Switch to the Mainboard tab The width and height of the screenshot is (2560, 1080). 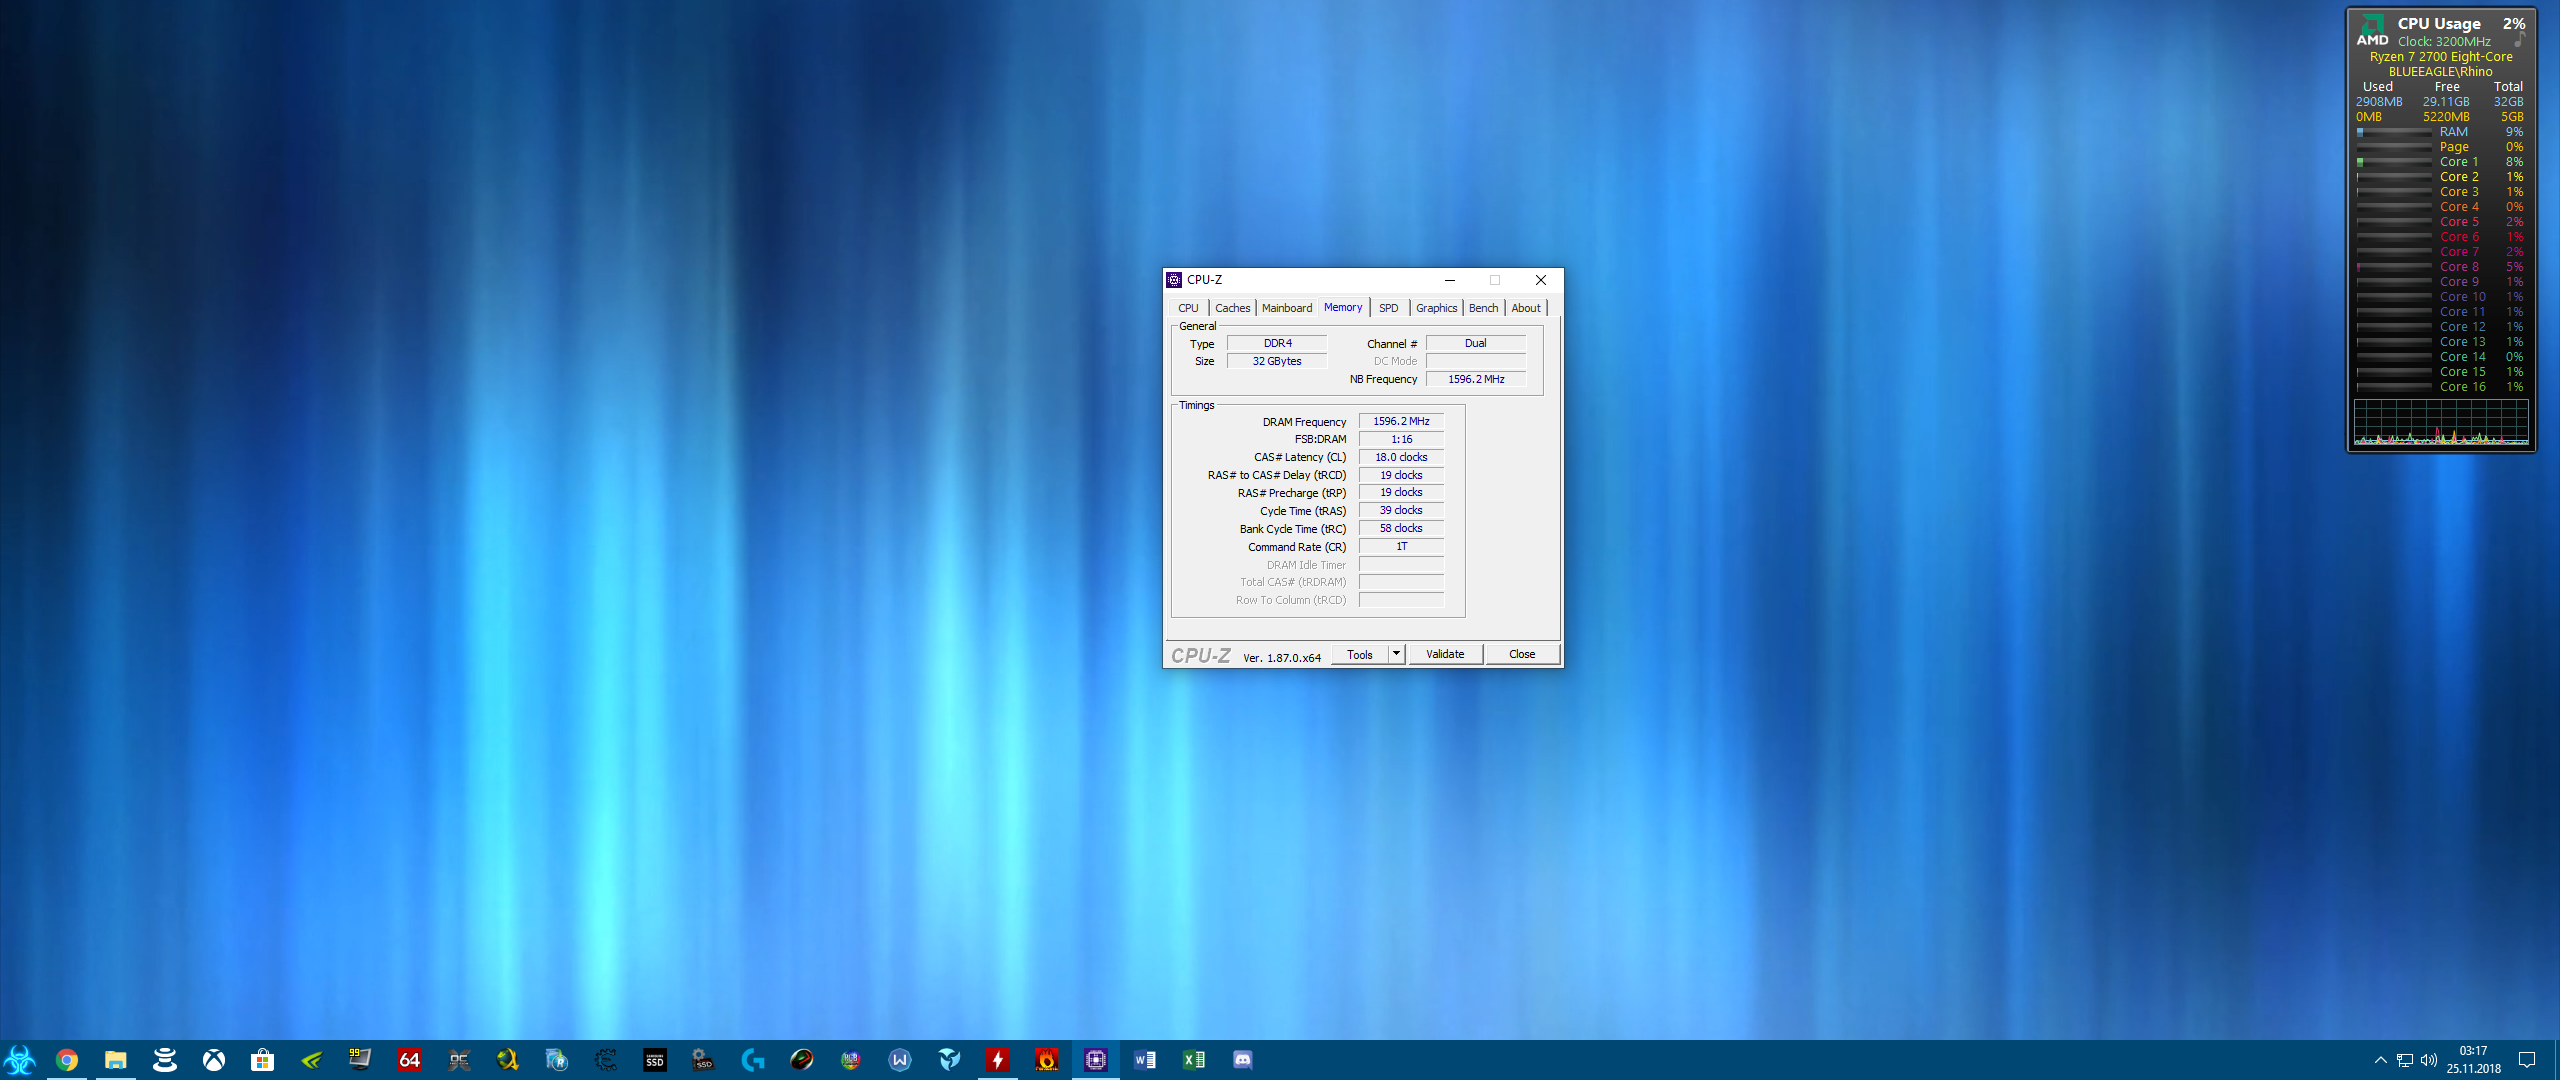(x=1286, y=308)
